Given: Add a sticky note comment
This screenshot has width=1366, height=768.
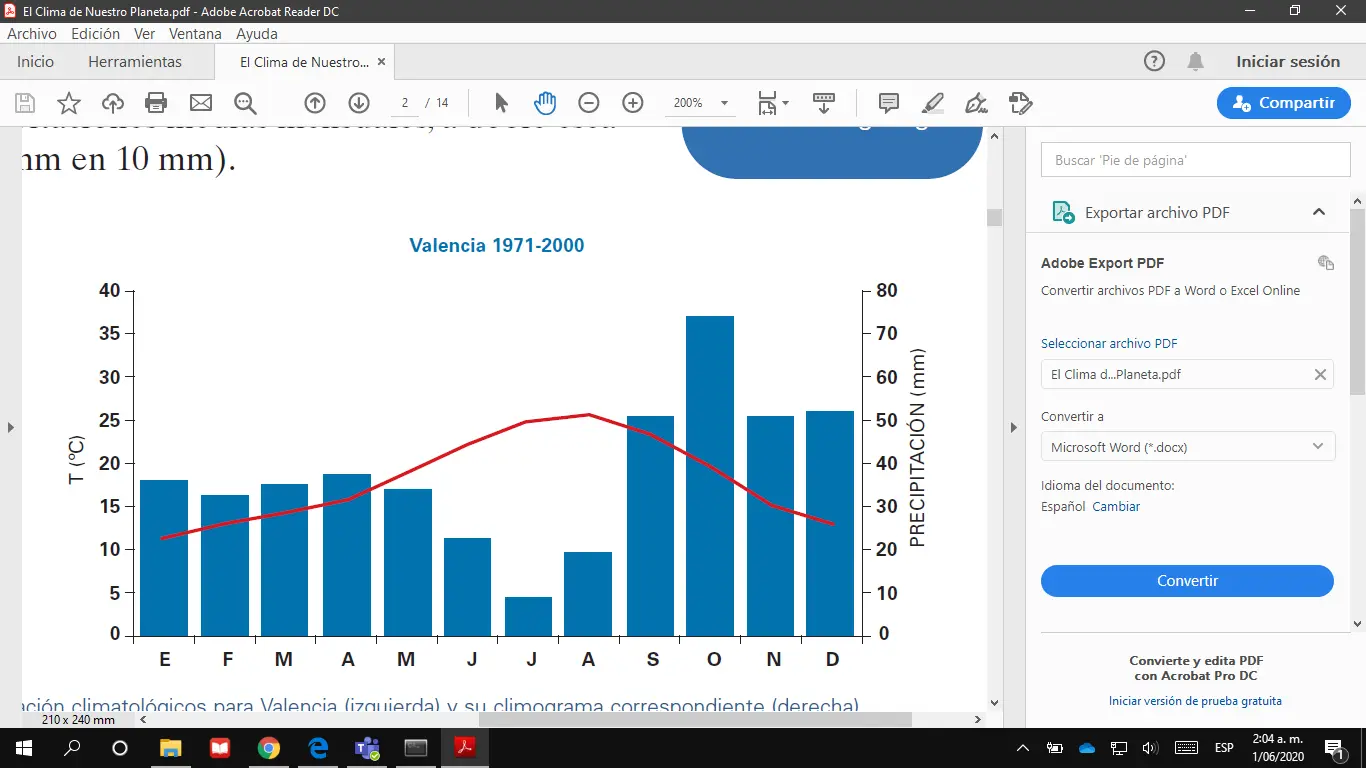Looking at the screenshot, I should 888,102.
